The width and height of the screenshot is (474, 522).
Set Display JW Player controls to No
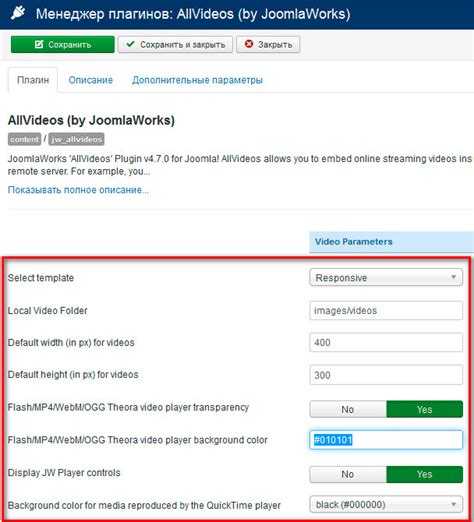(x=348, y=474)
